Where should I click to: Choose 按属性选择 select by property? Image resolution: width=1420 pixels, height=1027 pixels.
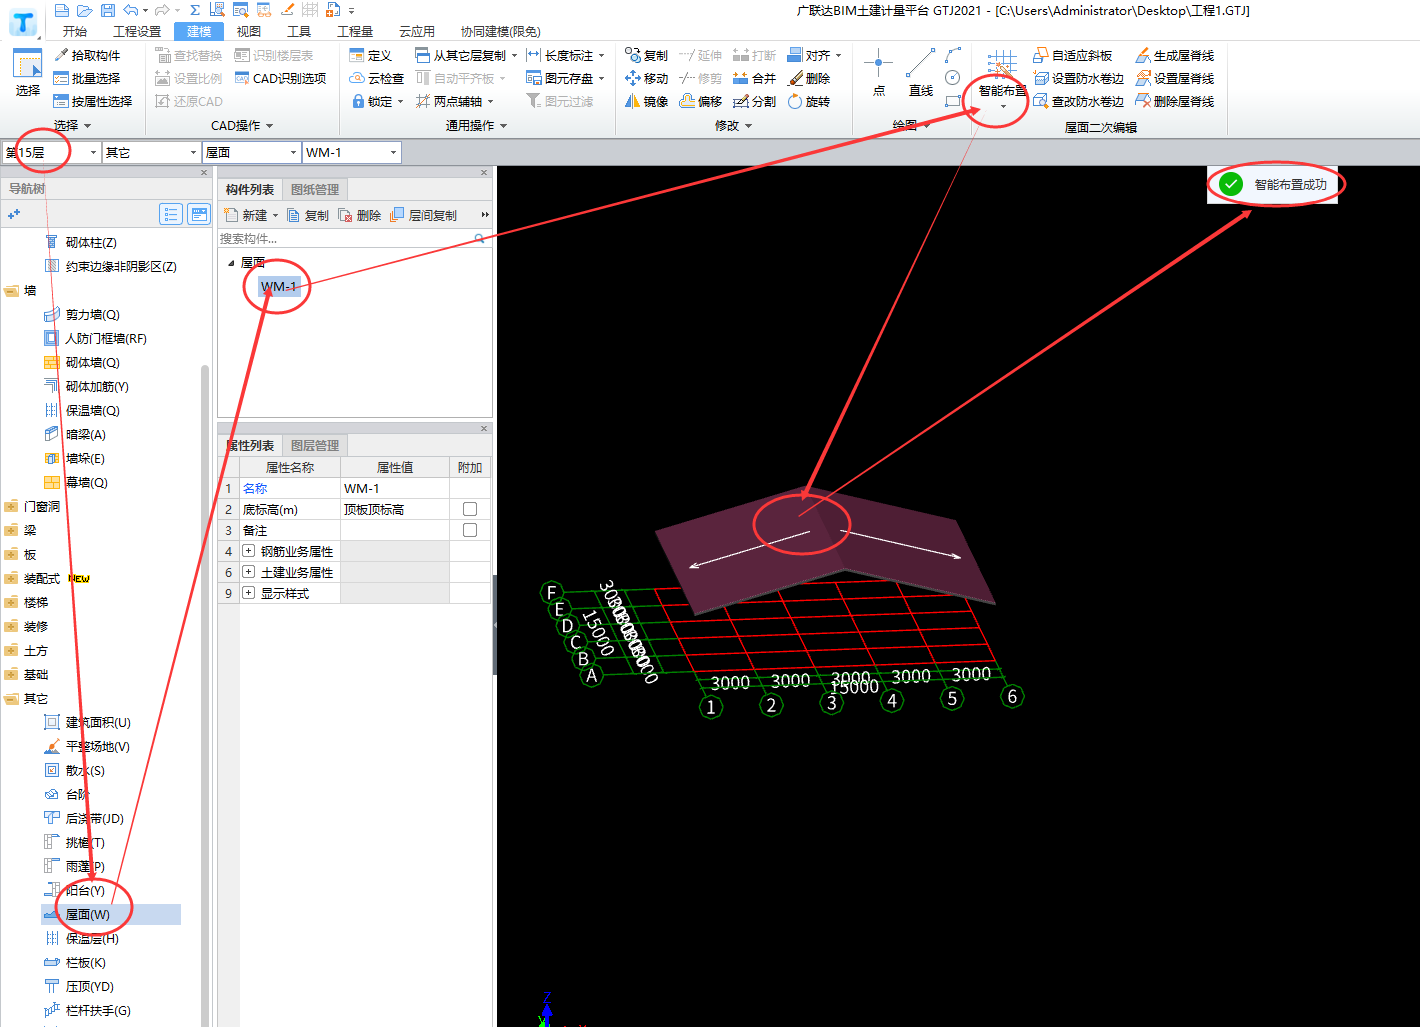[x=93, y=101]
